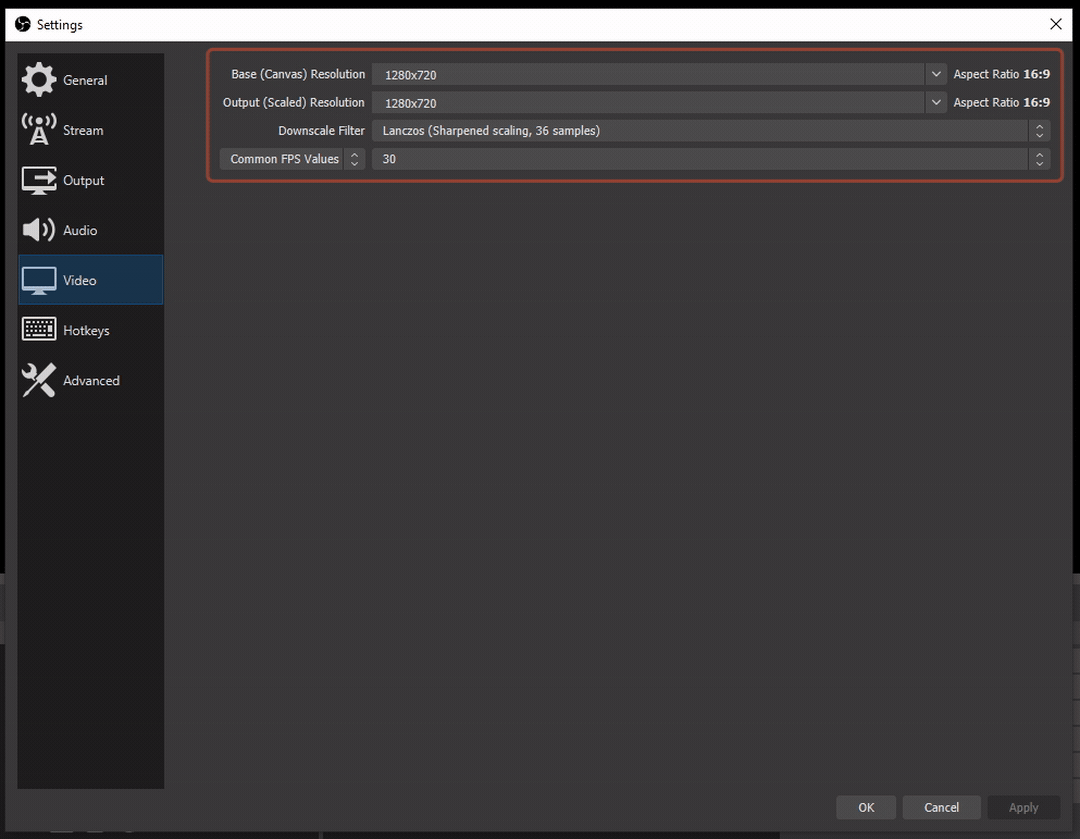Click the Advanced tools icon
Viewport: 1080px width, 839px height.
pyautogui.click(x=39, y=380)
